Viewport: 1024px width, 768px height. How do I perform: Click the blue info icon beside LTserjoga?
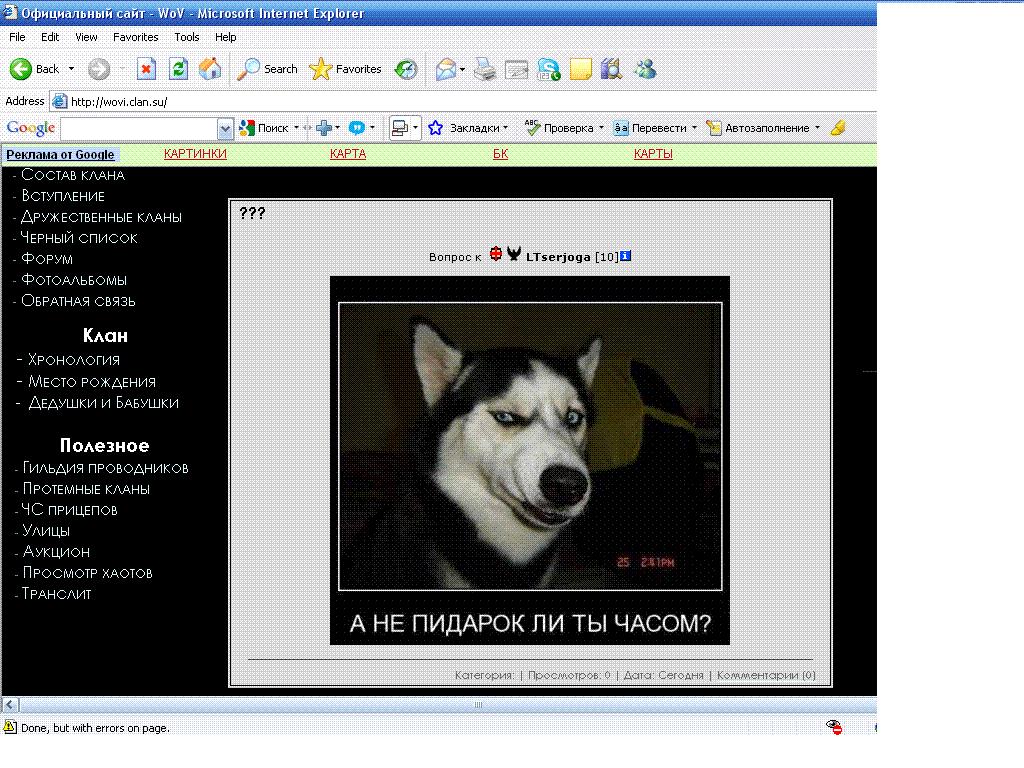(625, 256)
